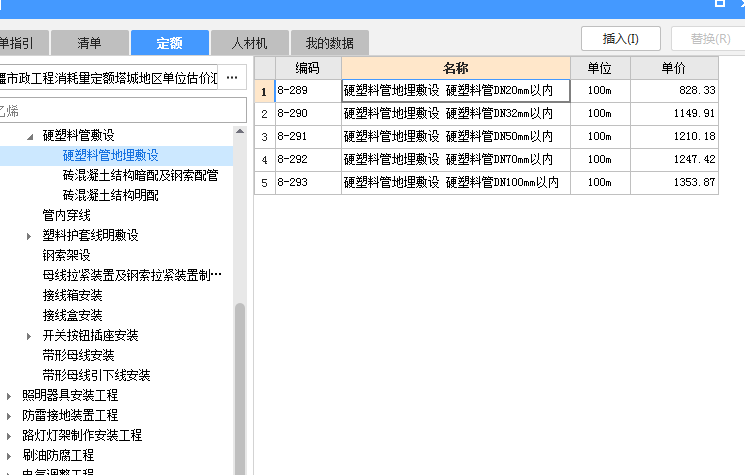745x475 pixels.
Task: Click the 硬塑料管DN70mm以内 name cell
Action: tap(456, 159)
